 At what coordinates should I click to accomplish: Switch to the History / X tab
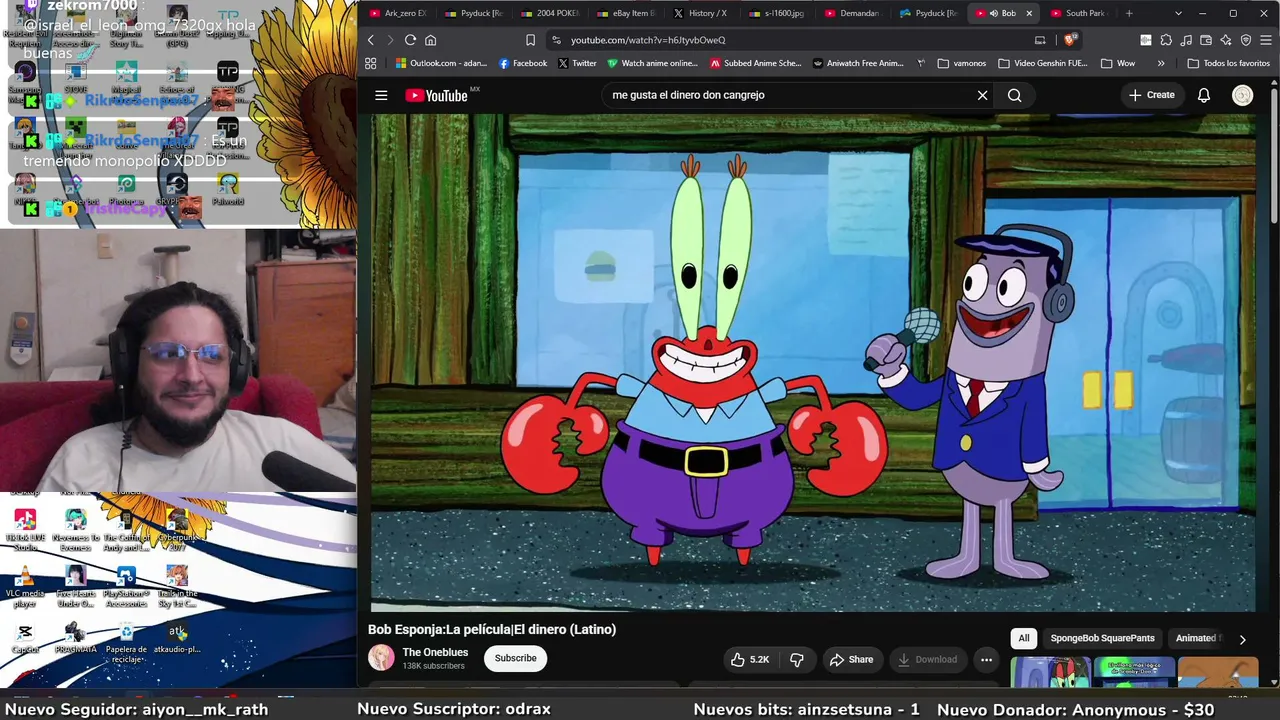coord(702,13)
